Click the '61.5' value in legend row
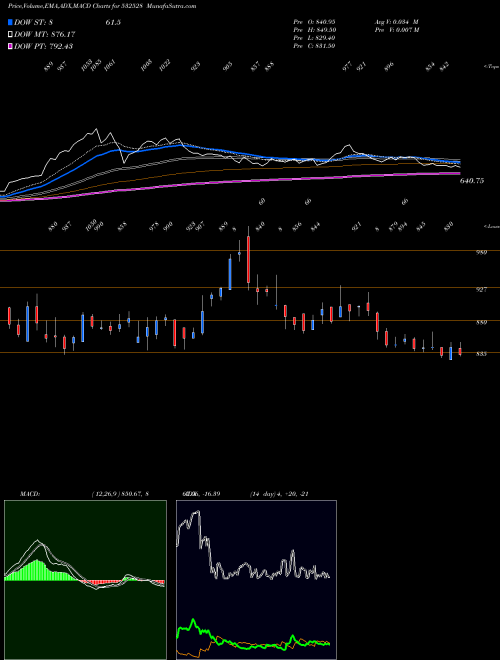Image resolution: width=500 pixels, height=660 pixels. (x=113, y=22)
